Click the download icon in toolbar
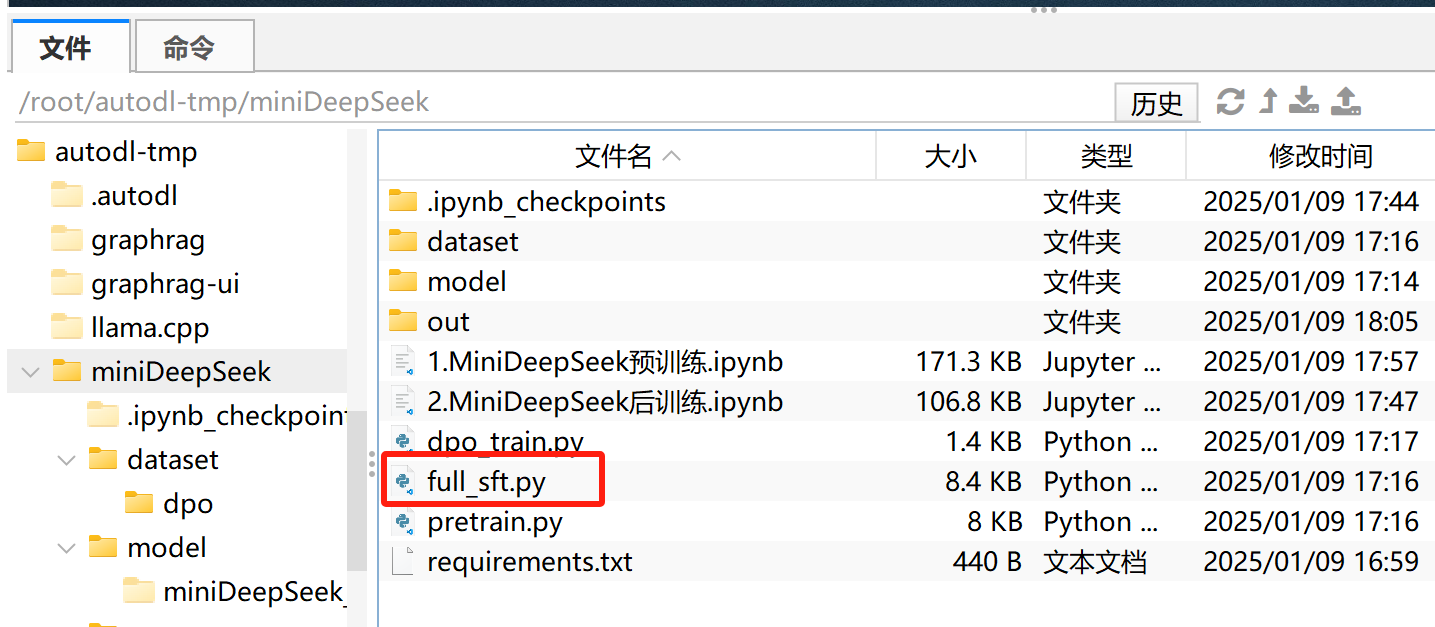Viewport: 1435px width, 627px height. point(1304,101)
